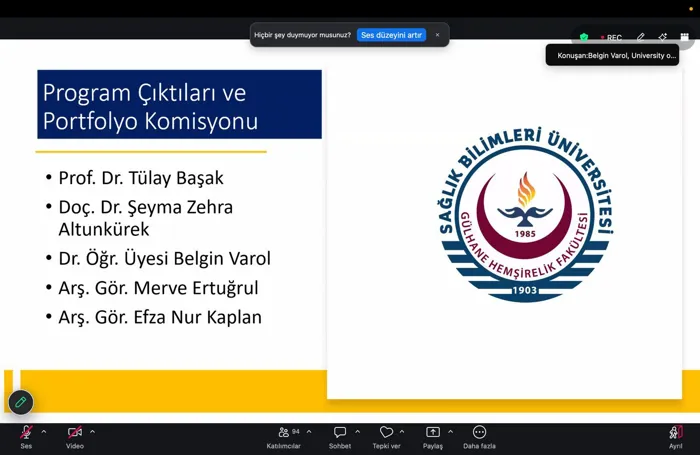Expand the arrow beside Sohbet

coord(358,432)
